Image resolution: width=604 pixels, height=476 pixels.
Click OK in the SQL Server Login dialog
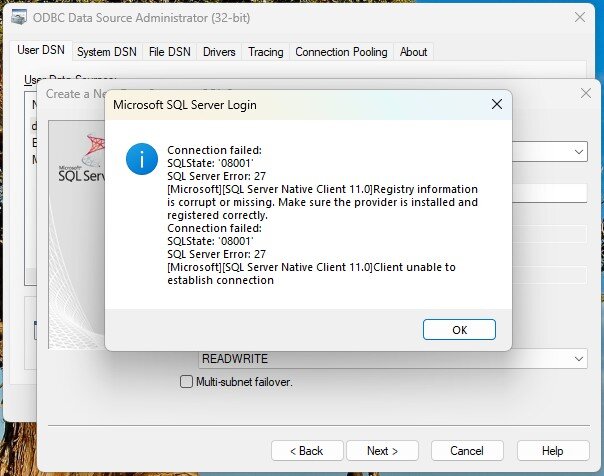pos(459,329)
